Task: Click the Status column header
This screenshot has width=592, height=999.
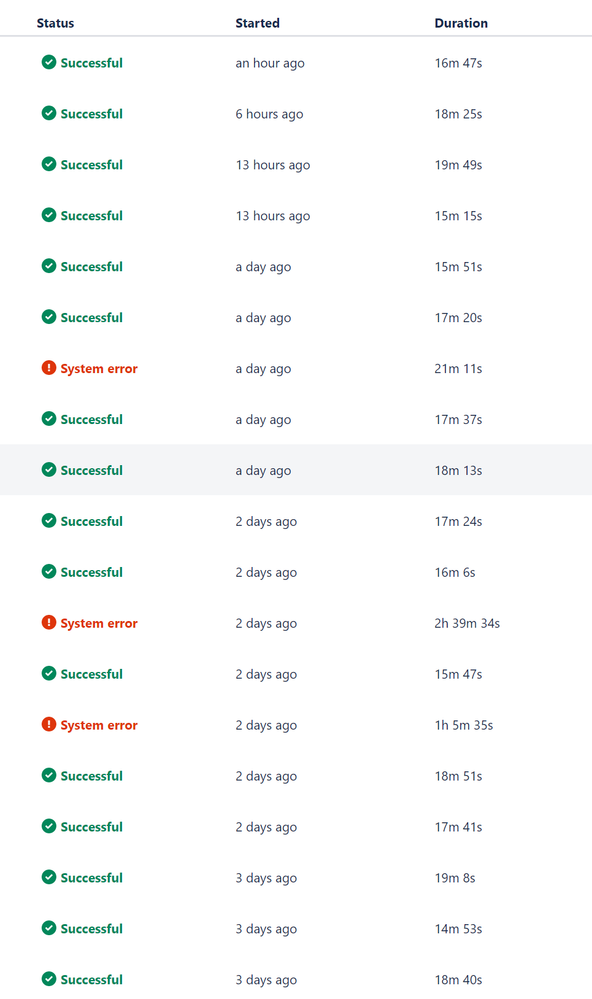Action: tap(54, 22)
